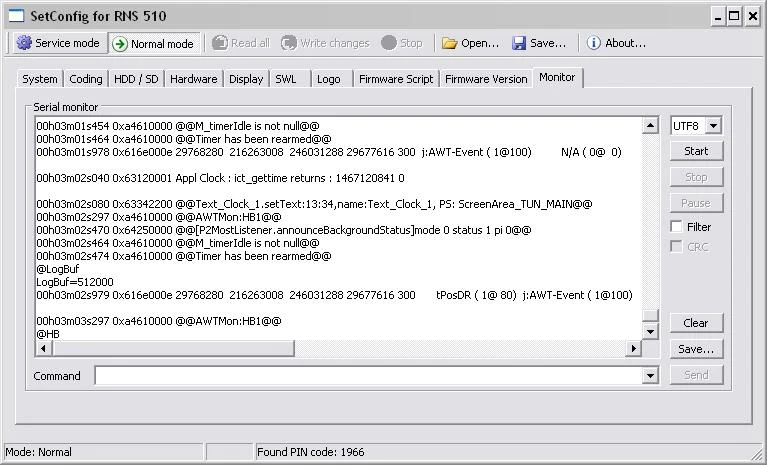767x465 pixels.
Task: Switch to the System tab
Action: 40,79
